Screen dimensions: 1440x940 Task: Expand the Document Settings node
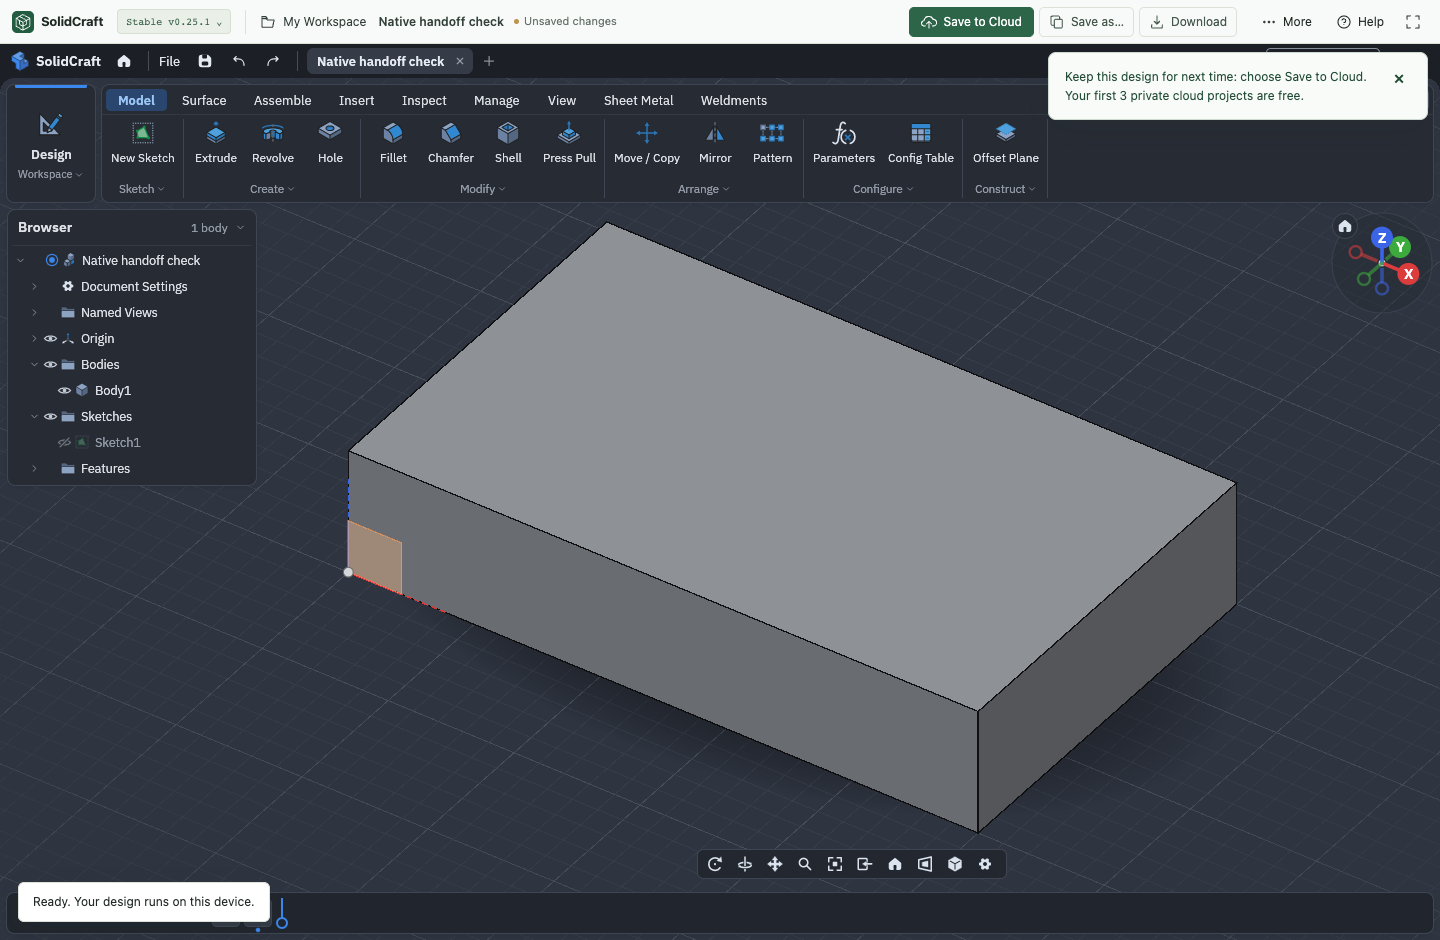34,287
